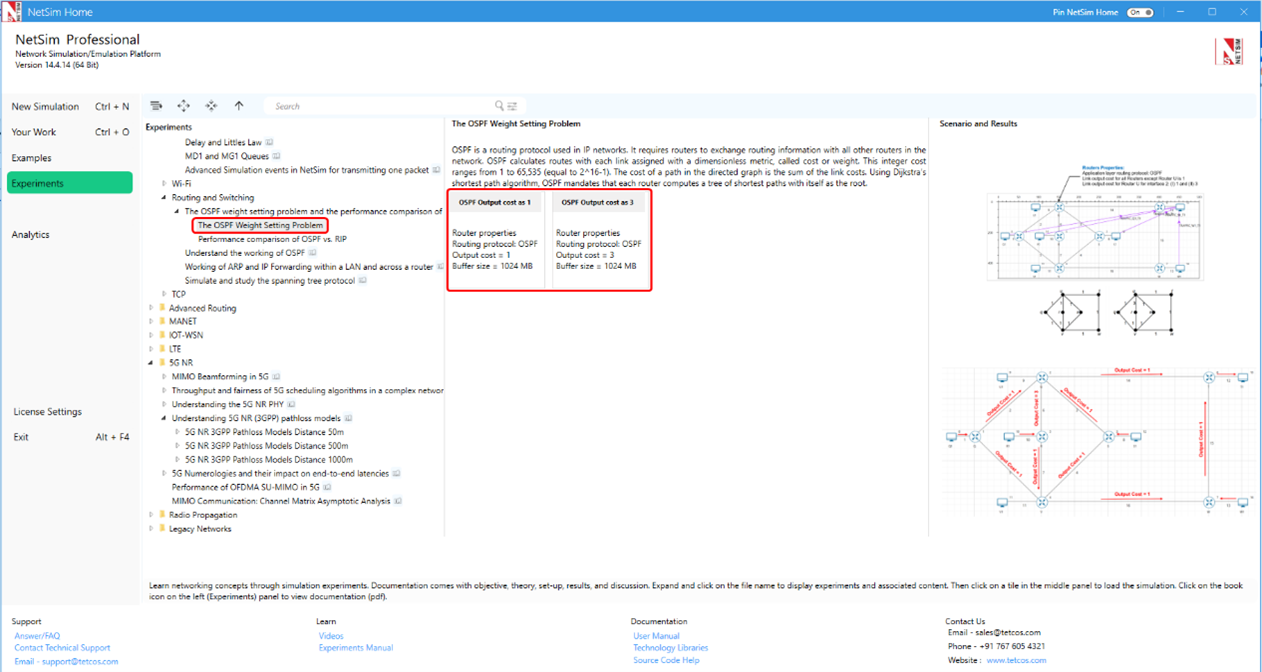Open documentation book icon for Delay and Littles Law
This screenshot has width=1262, height=672.
coord(269,143)
